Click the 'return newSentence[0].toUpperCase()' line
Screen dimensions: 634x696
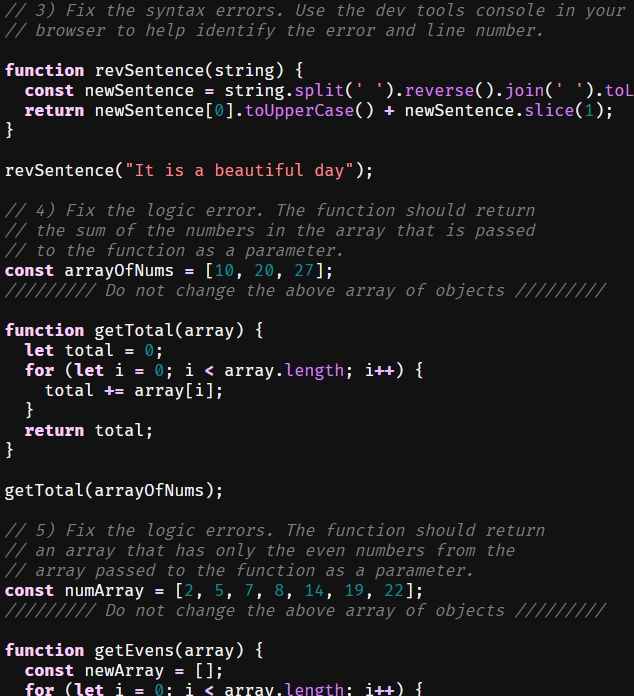coord(319,111)
